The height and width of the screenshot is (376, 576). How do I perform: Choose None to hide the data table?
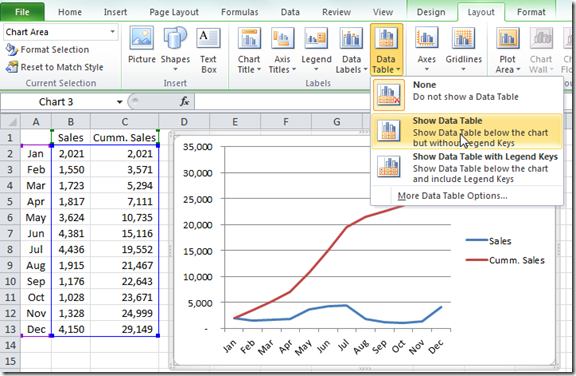click(x=467, y=95)
